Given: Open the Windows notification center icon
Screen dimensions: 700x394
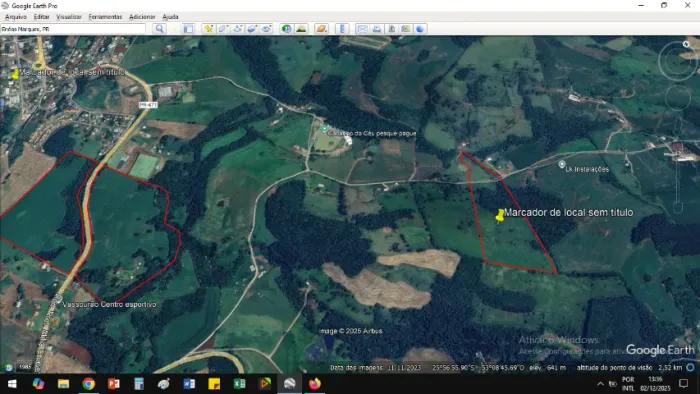Looking at the screenshot, I should pyautogui.click(x=683, y=384).
